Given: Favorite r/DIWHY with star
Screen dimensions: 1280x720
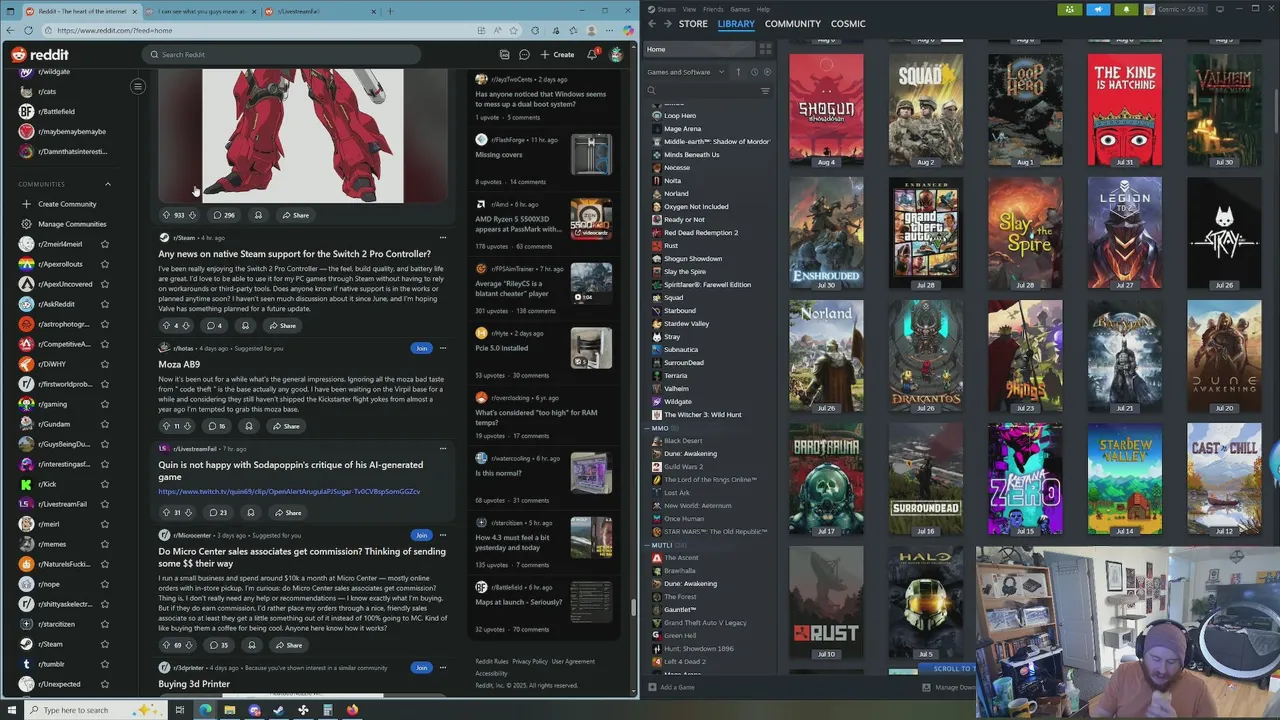Looking at the screenshot, I should coord(104,364).
